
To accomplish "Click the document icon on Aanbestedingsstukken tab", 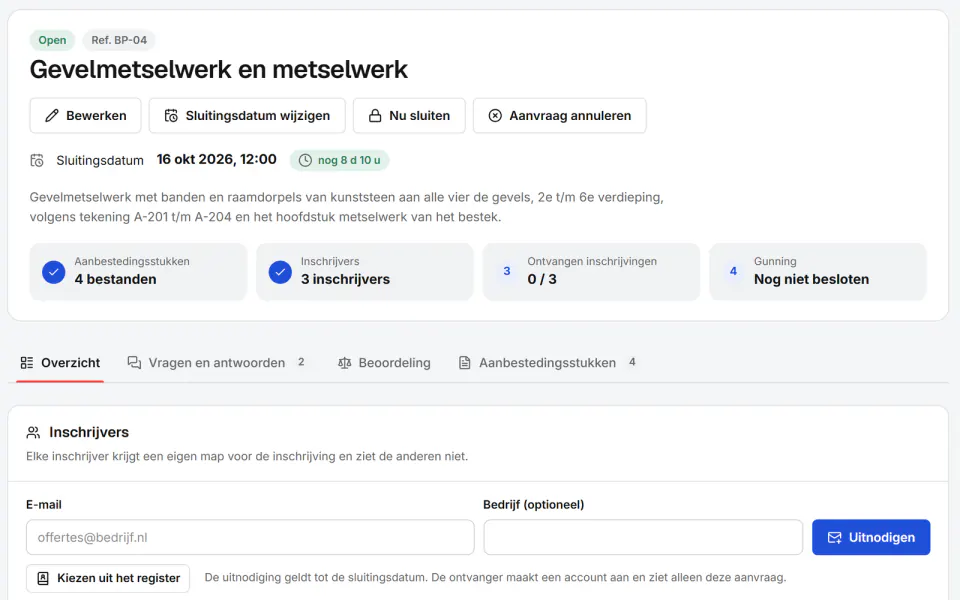I will click(465, 362).
